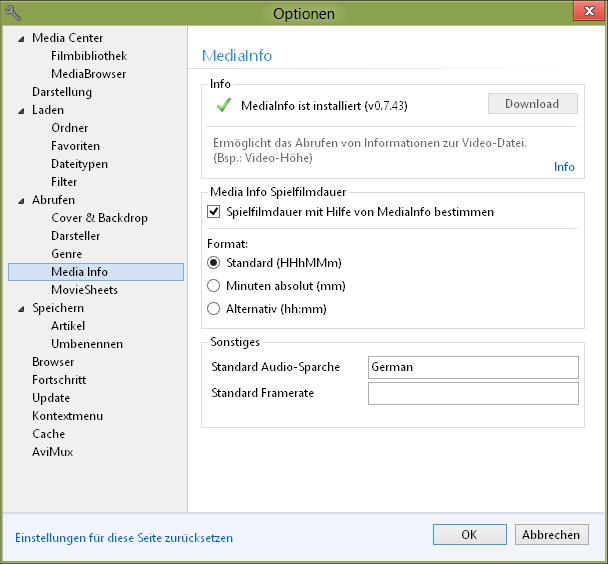The width and height of the screenshot is (608, 564).
Task: Open Dateitypen settings page
Action: pos(79,164)
